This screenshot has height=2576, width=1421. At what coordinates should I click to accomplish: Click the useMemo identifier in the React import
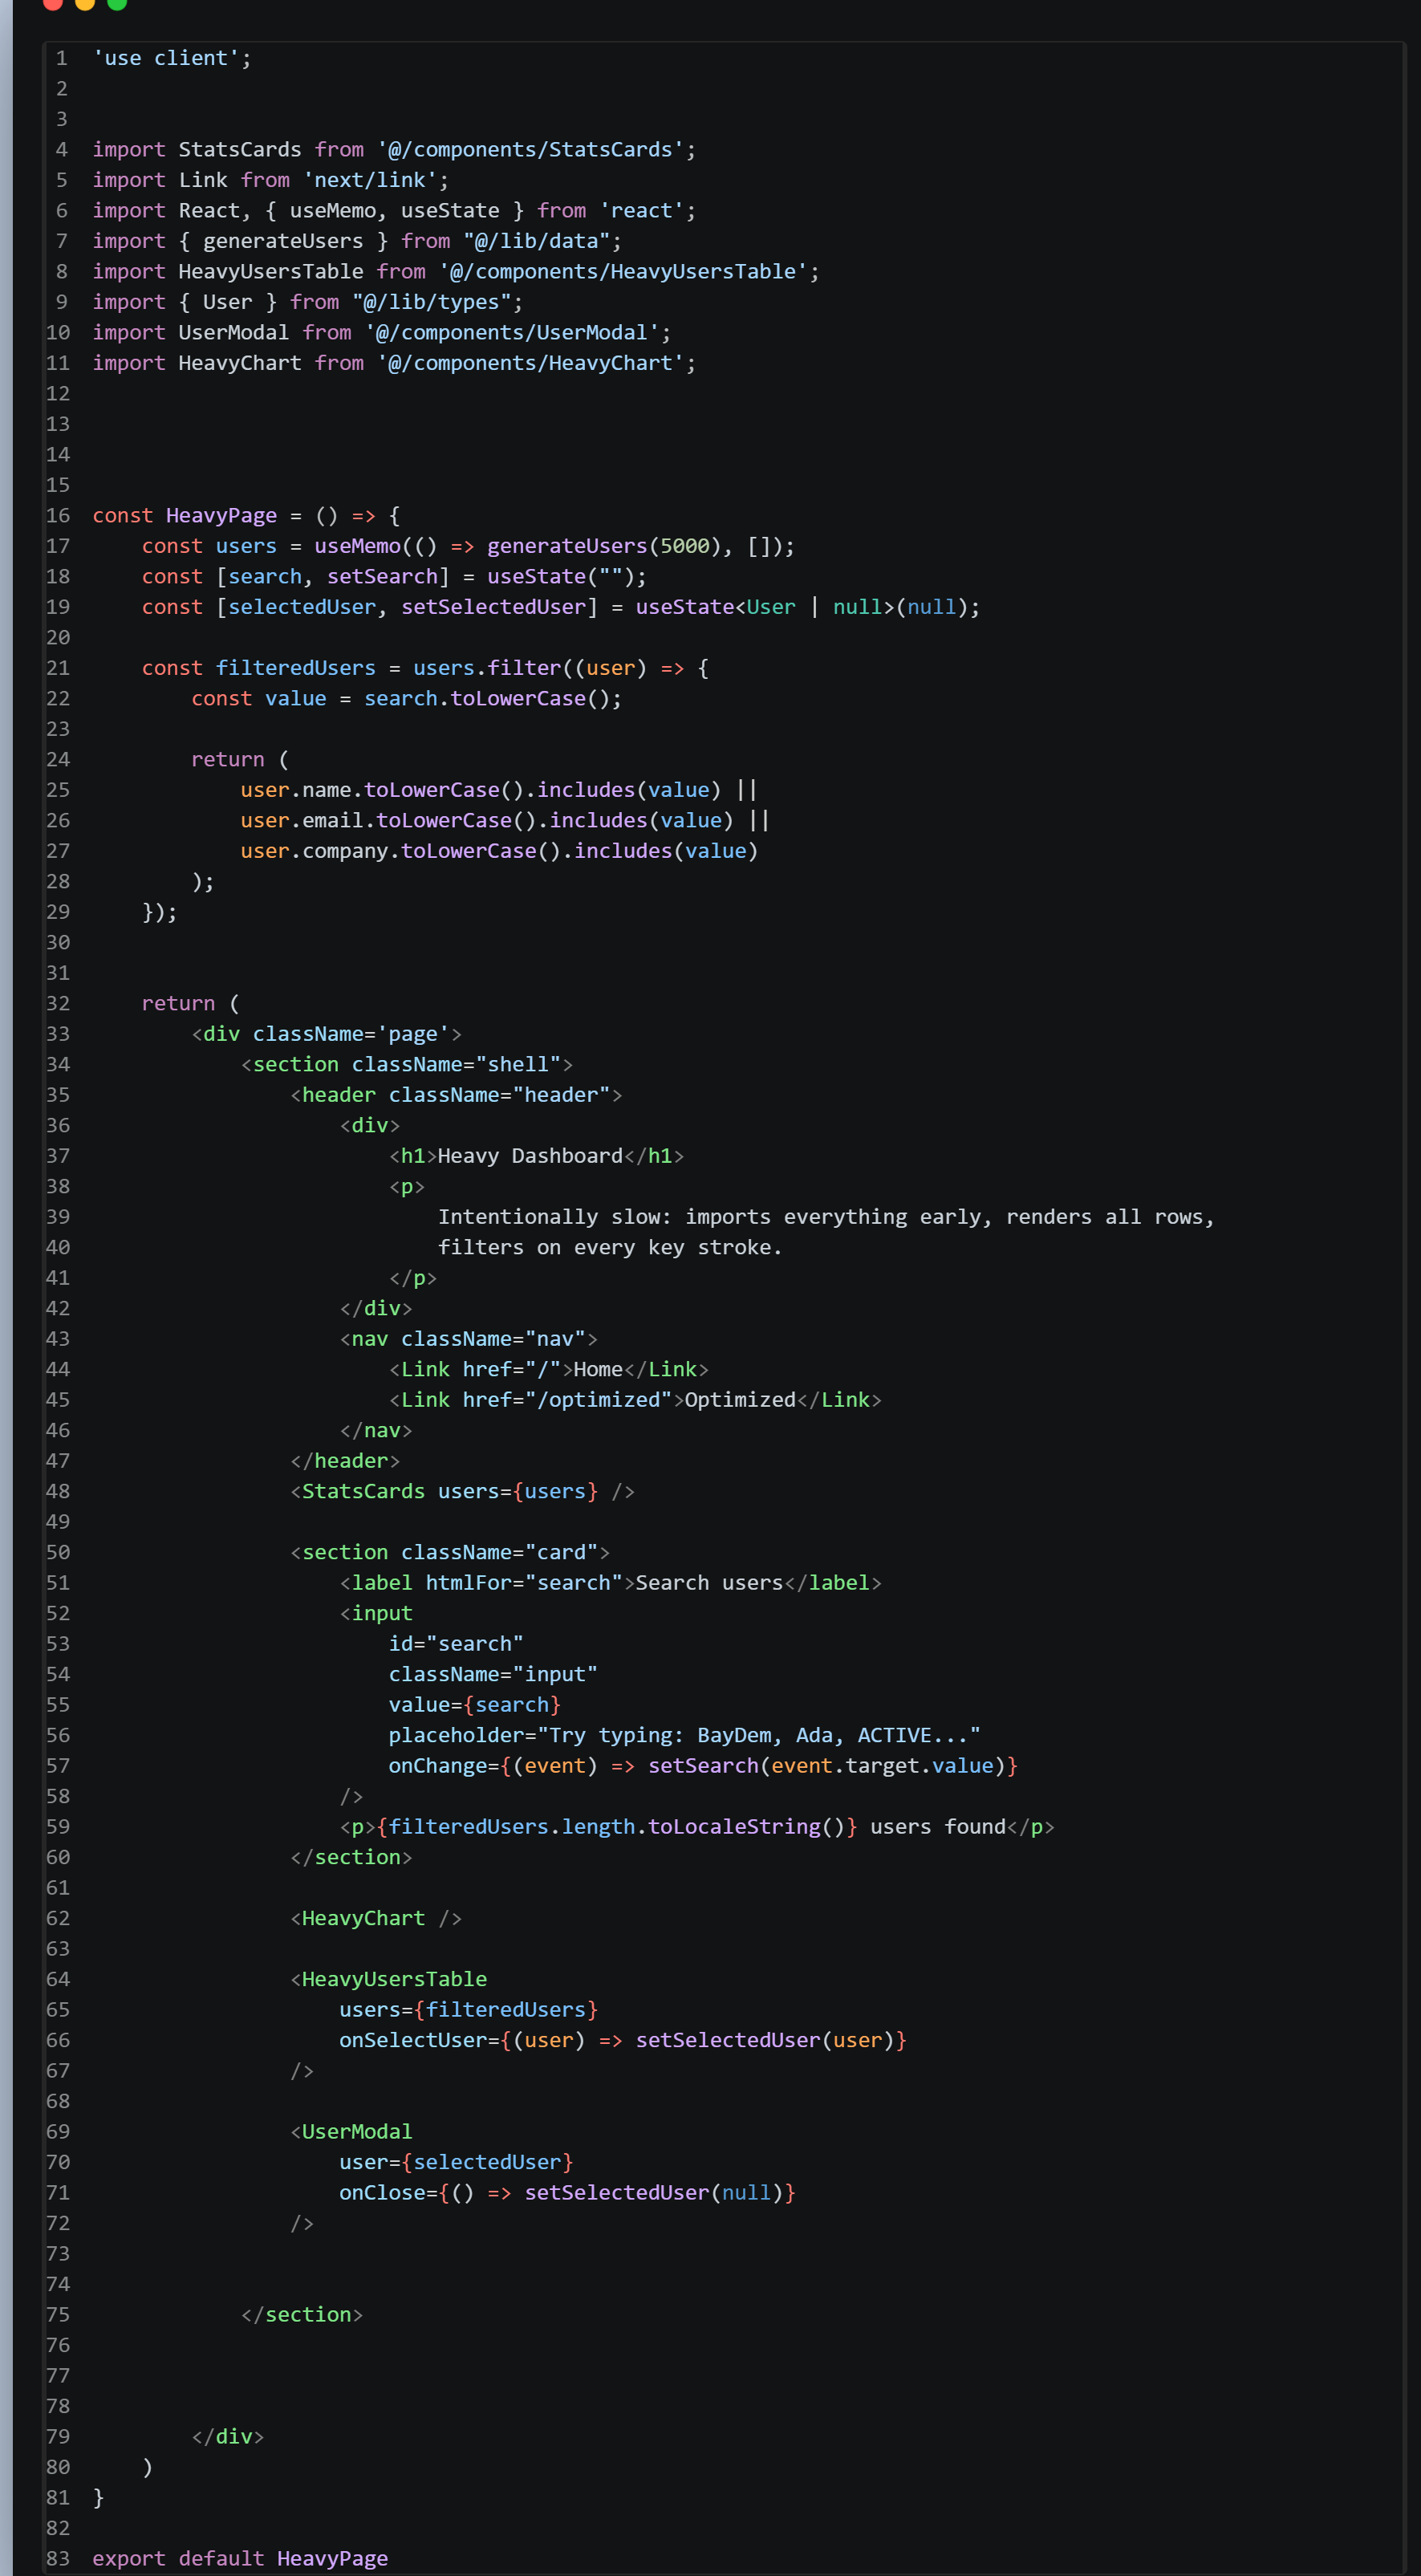point(333,211)
